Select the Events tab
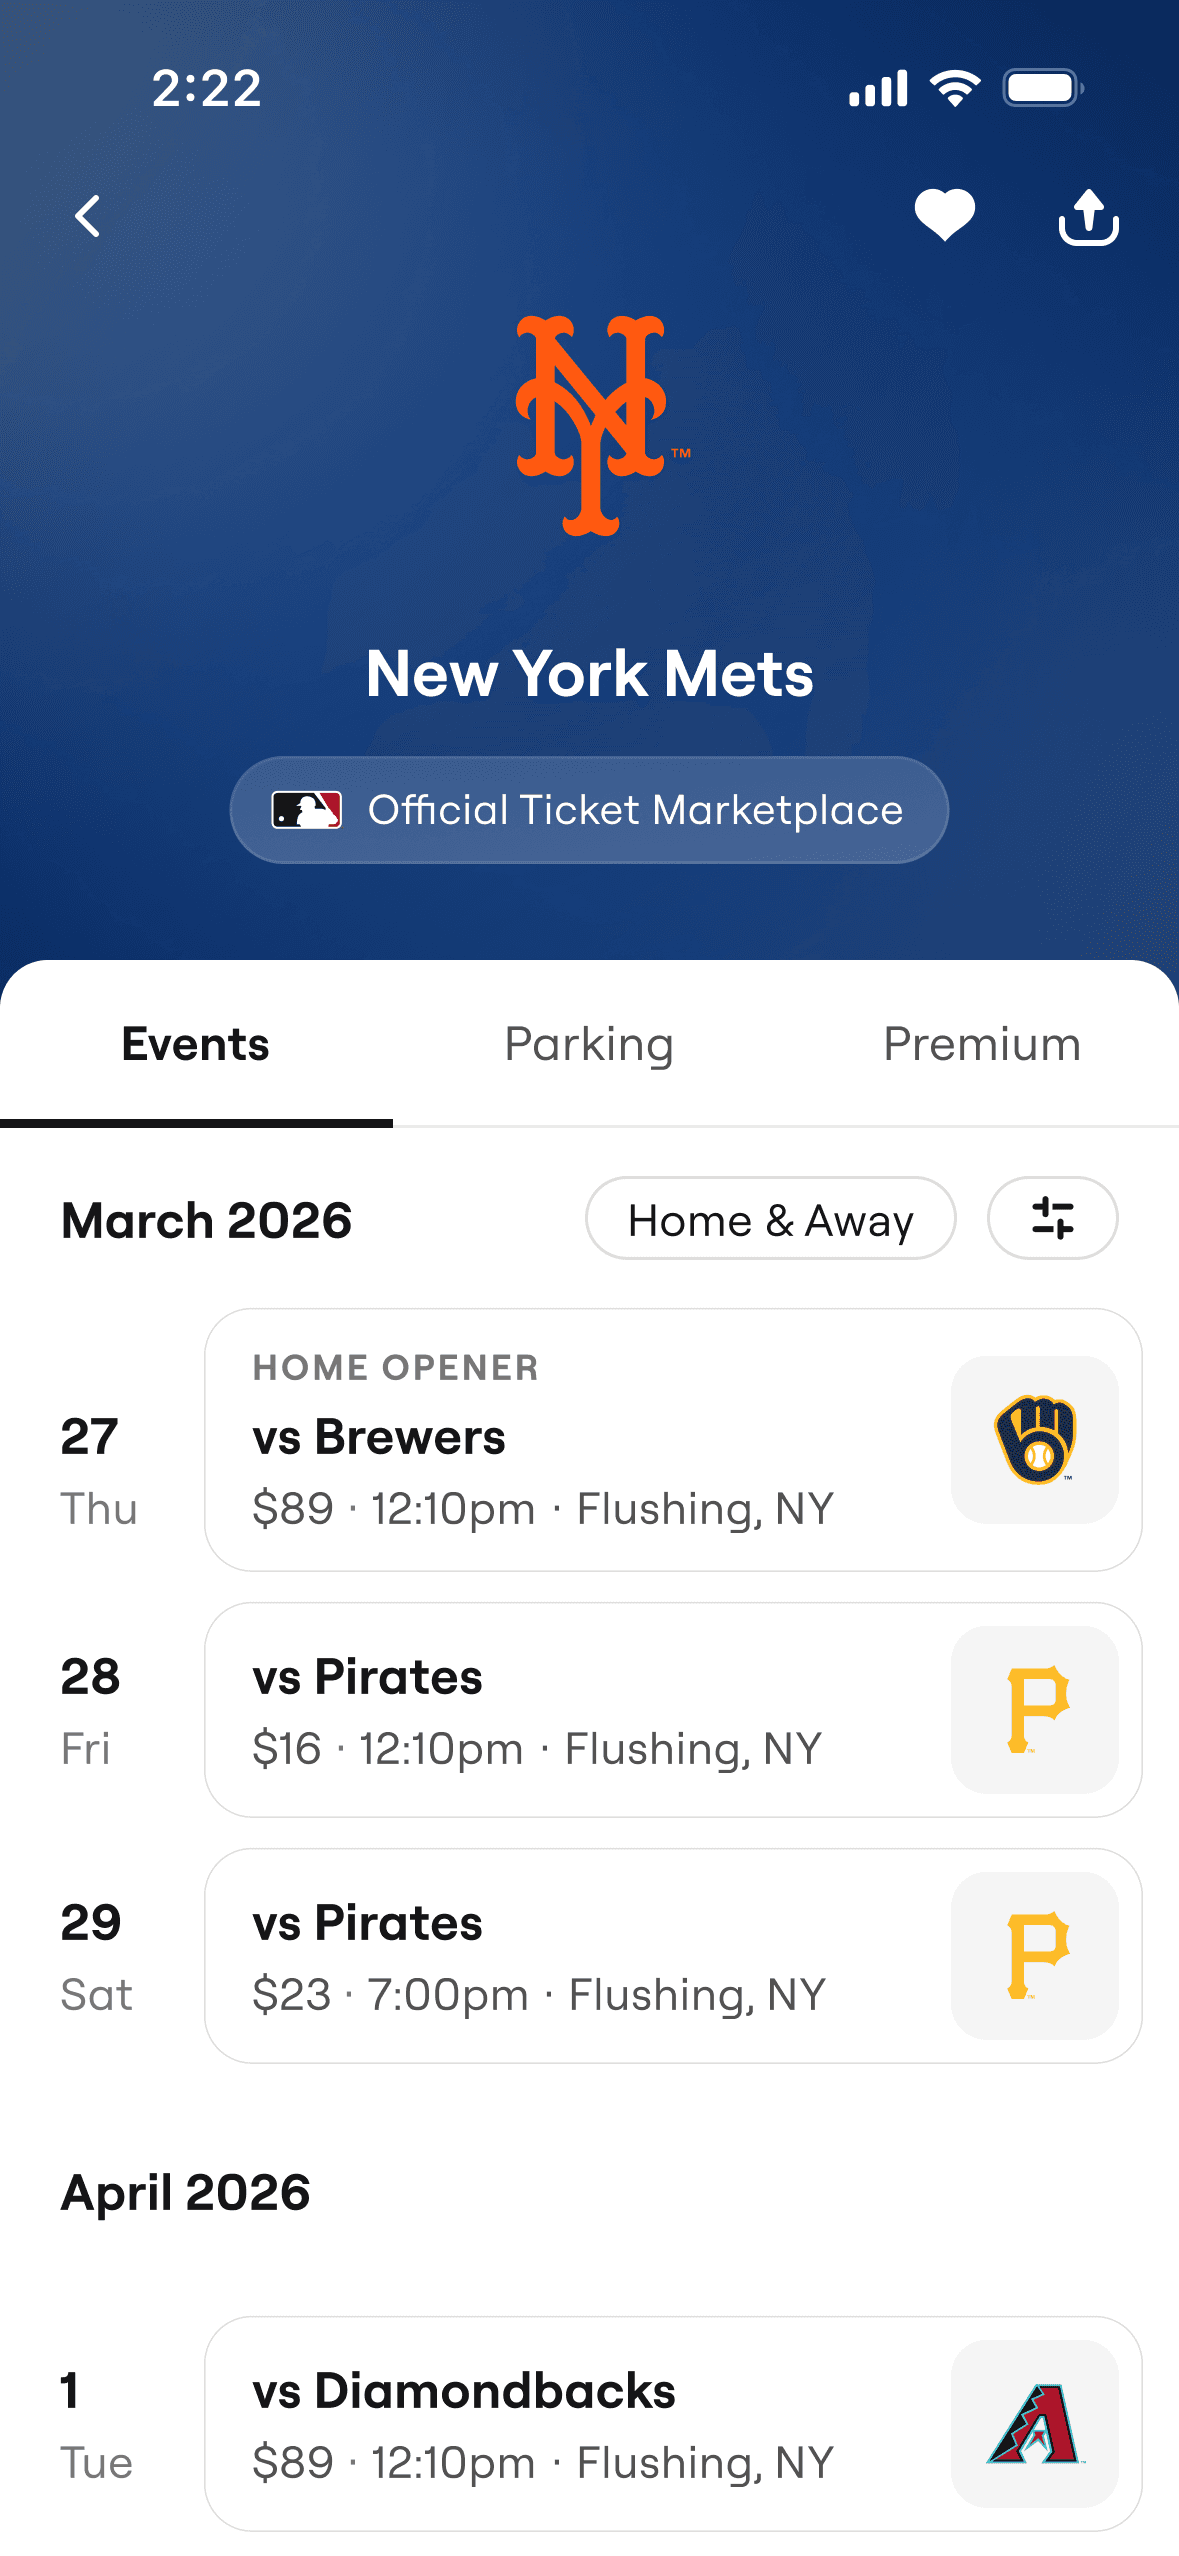Image resolution: width=1179 pixels, height=2556 pixels. pos(196,1044)
